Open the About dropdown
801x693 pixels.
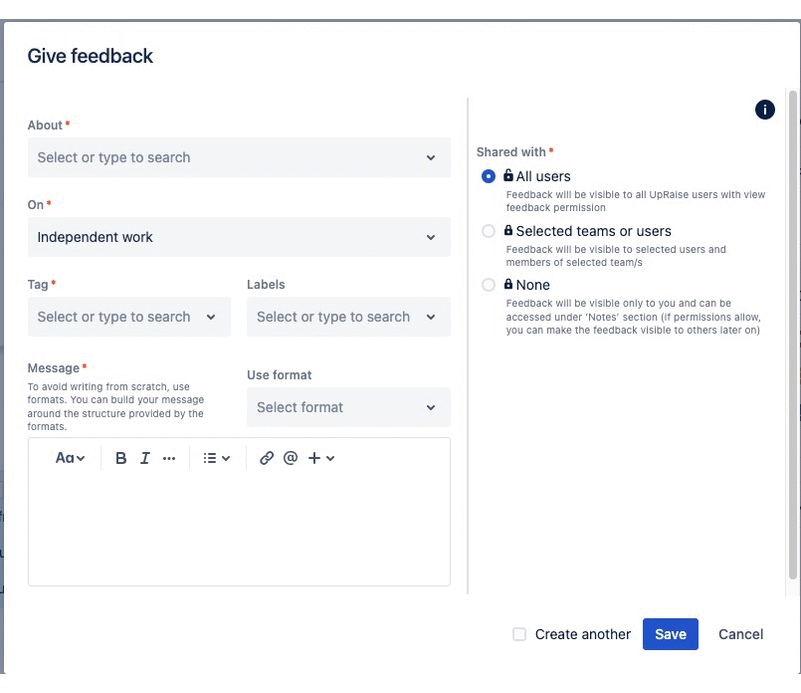239,157
